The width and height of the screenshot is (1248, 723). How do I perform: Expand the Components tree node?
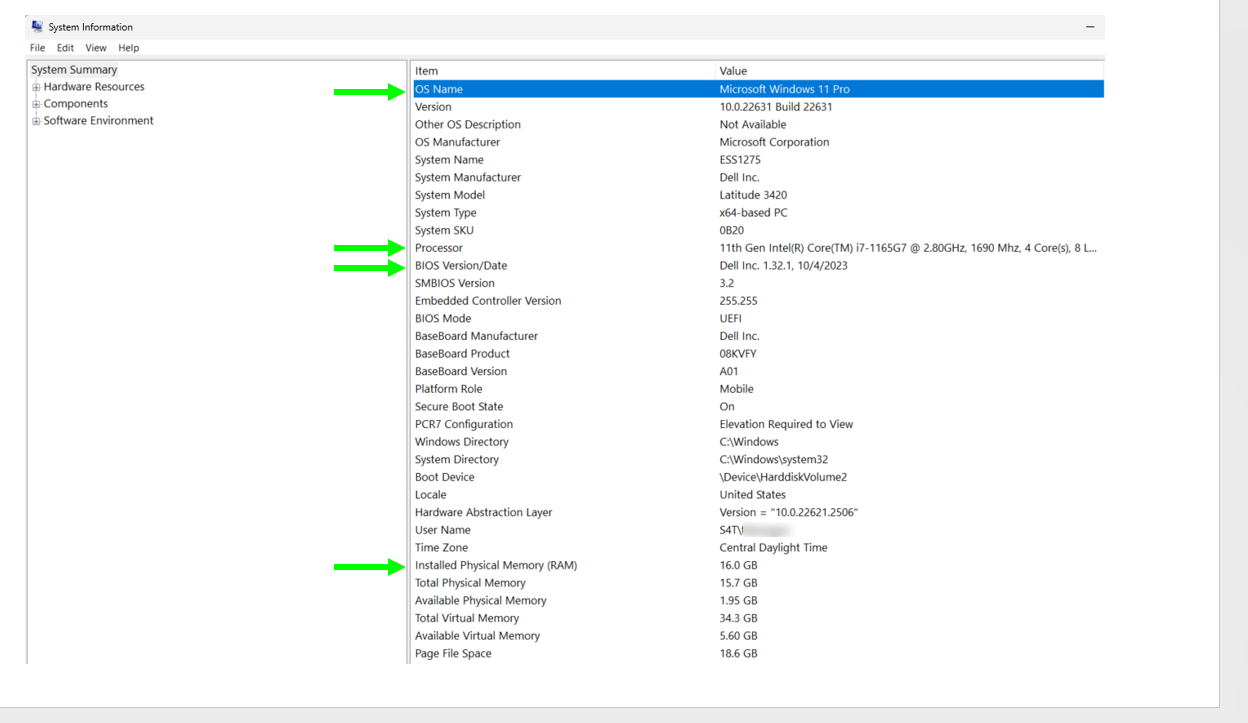point(36,105)
